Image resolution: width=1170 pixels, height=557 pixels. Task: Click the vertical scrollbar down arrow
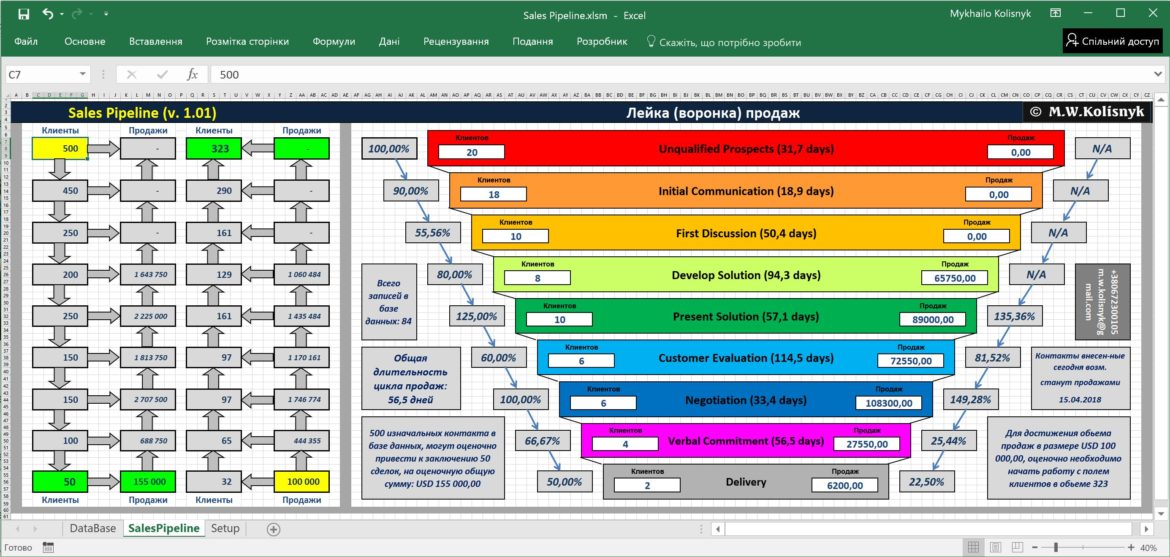pos(1162,515)
